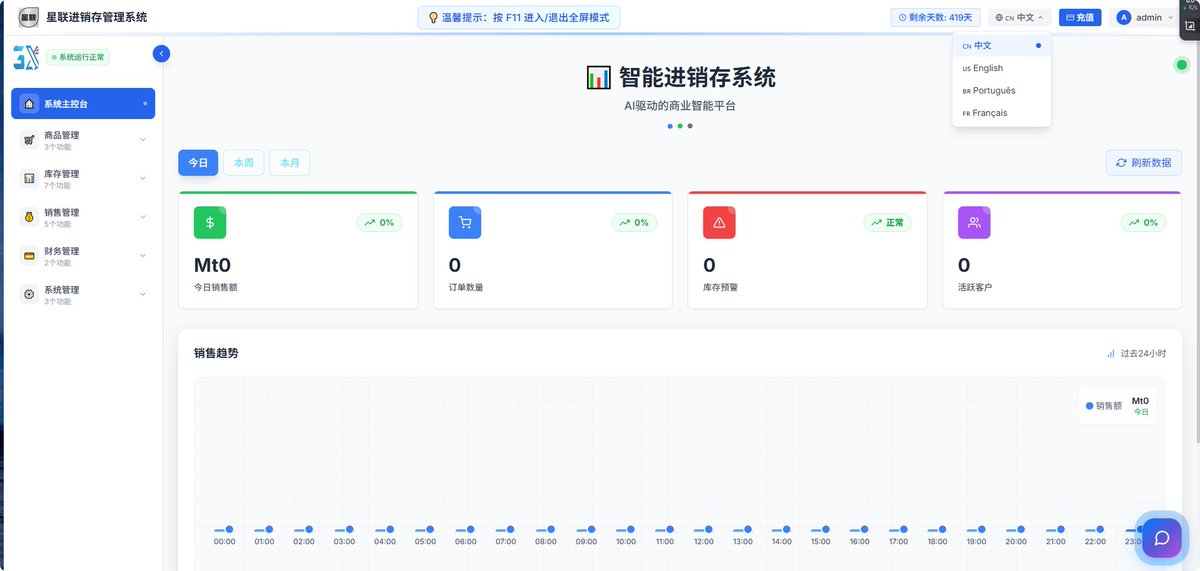
Task: Expand the 库存管理 menu chevron
Action: pyautogui.click(x=142, y=178)
